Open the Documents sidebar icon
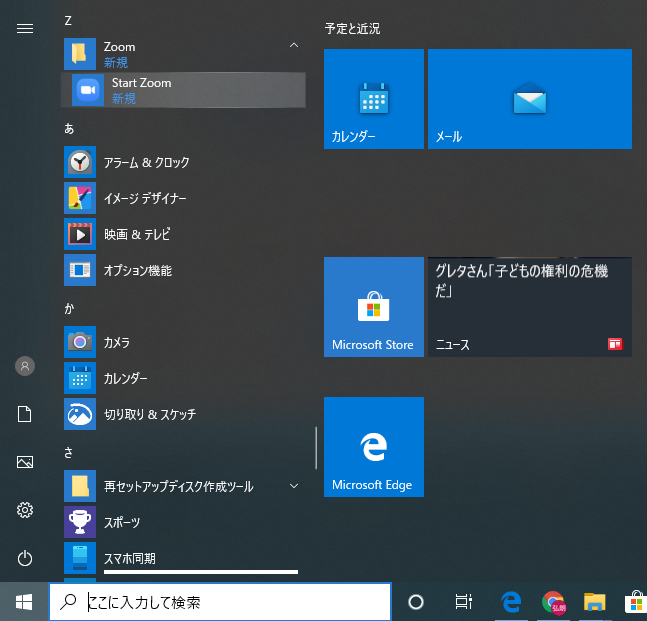The width and height of the screenshot is (647, 621). [x=25, y=414]
